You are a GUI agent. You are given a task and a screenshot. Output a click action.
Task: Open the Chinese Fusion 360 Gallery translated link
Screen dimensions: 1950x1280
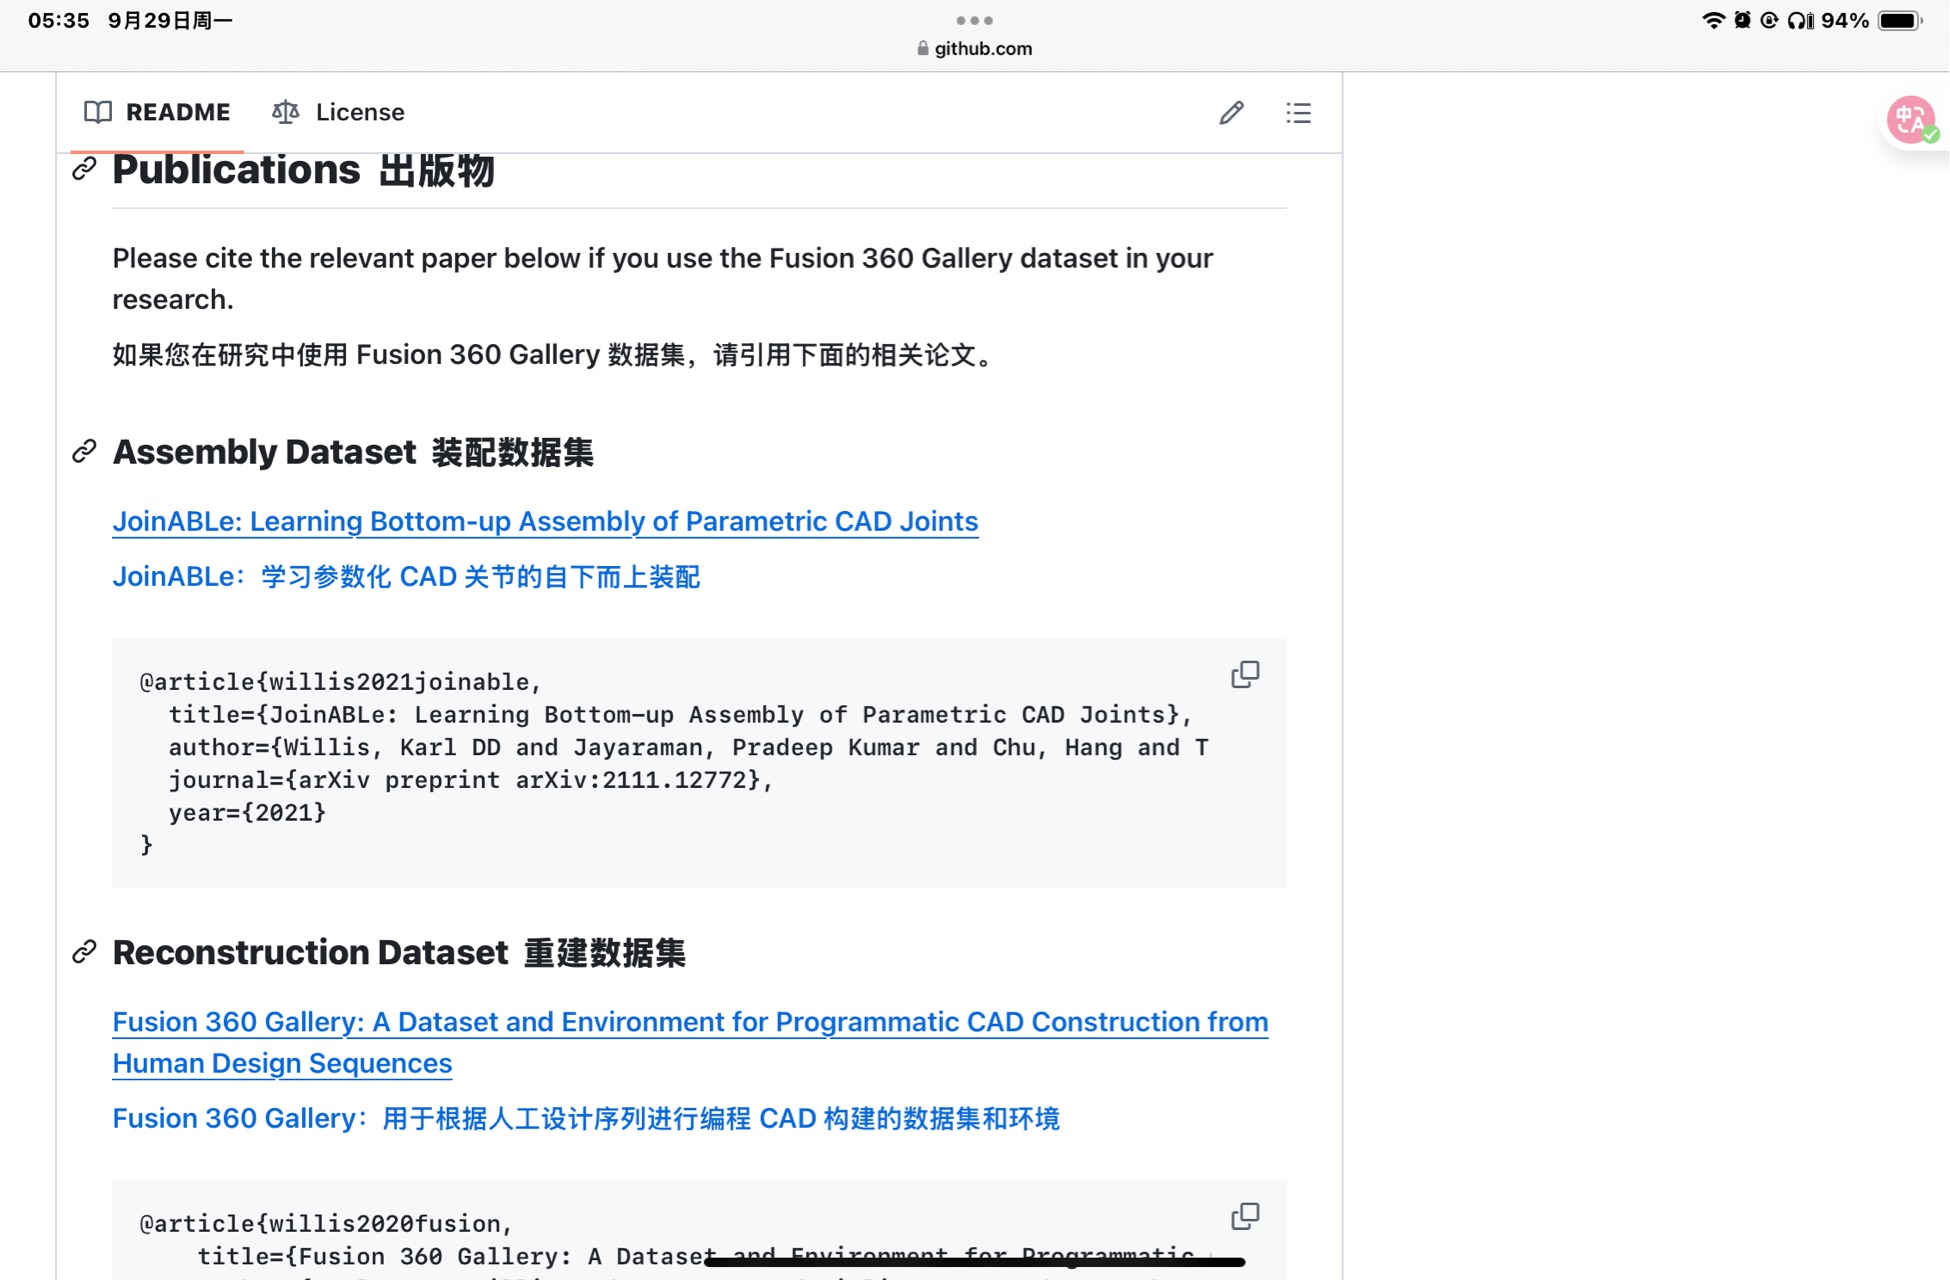tap(586, 1118)
